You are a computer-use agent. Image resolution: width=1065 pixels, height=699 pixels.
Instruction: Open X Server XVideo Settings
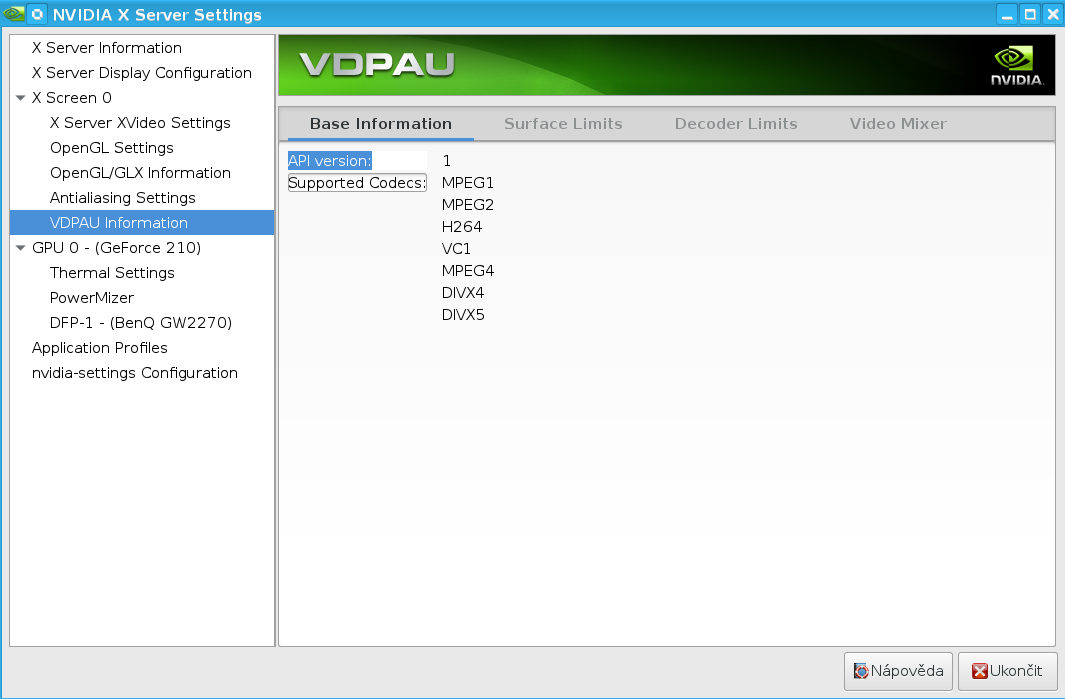pyautogui.click(x=140, y=123)
